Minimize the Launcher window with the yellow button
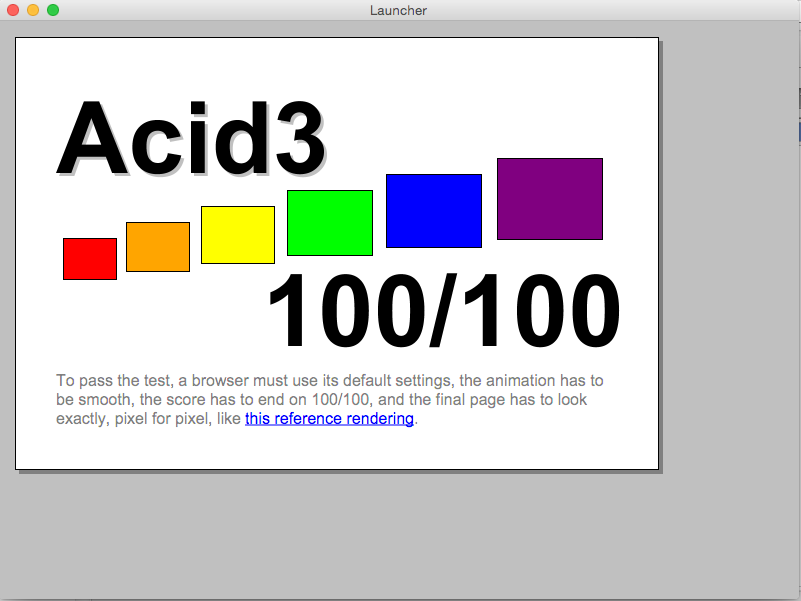Screen dimensions: 801x601 click(33, 10)
